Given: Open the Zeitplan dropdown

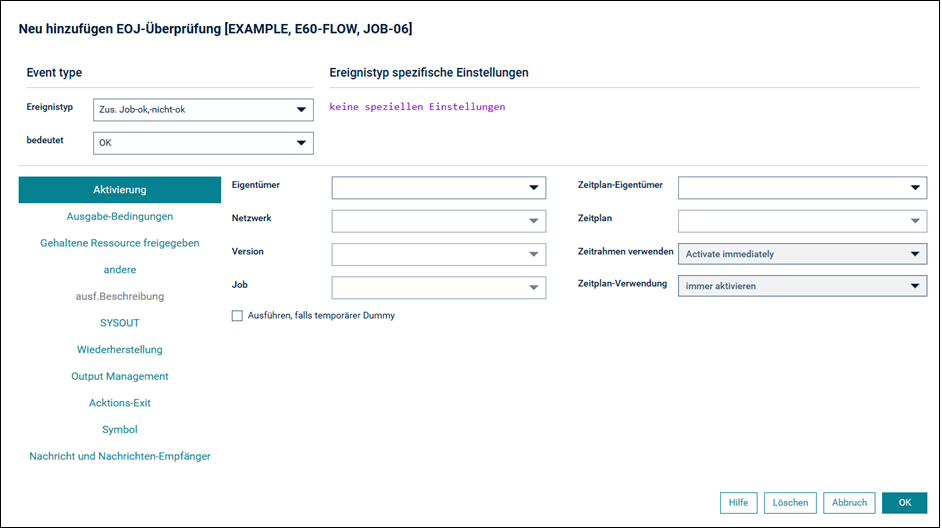Looking at the screenshot, I should [802, 221].
